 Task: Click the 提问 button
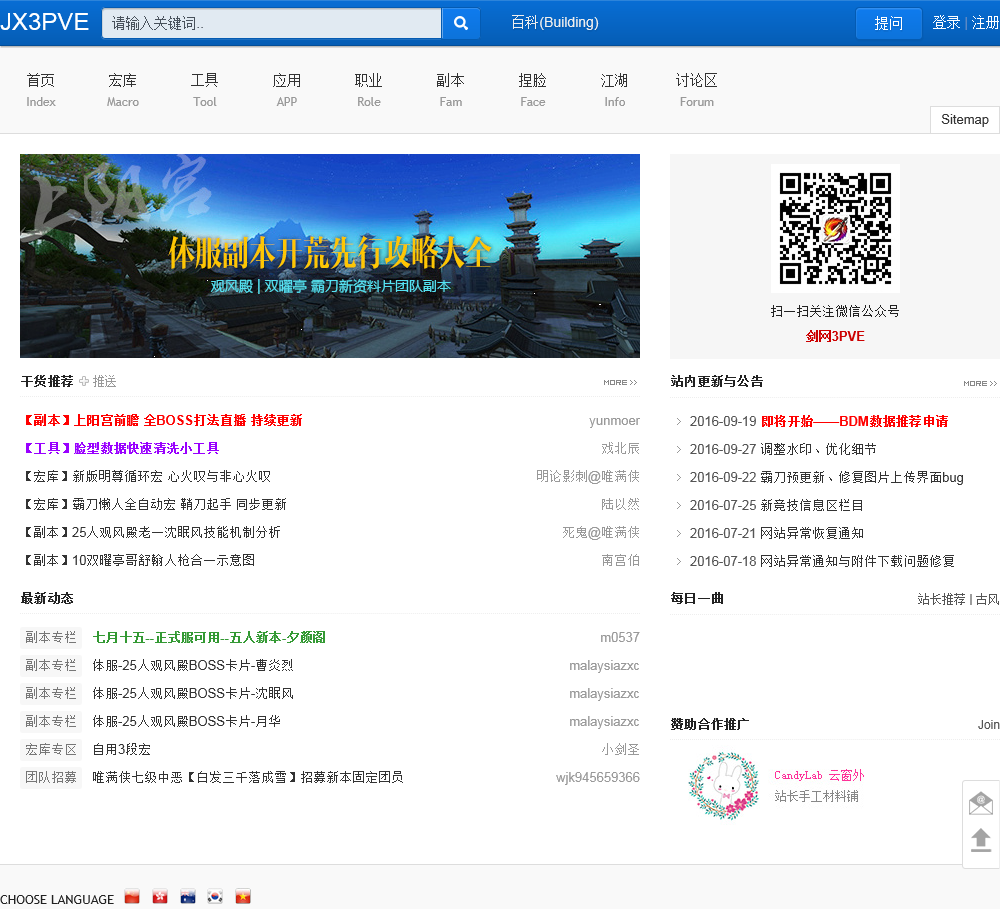click(888, 24)
